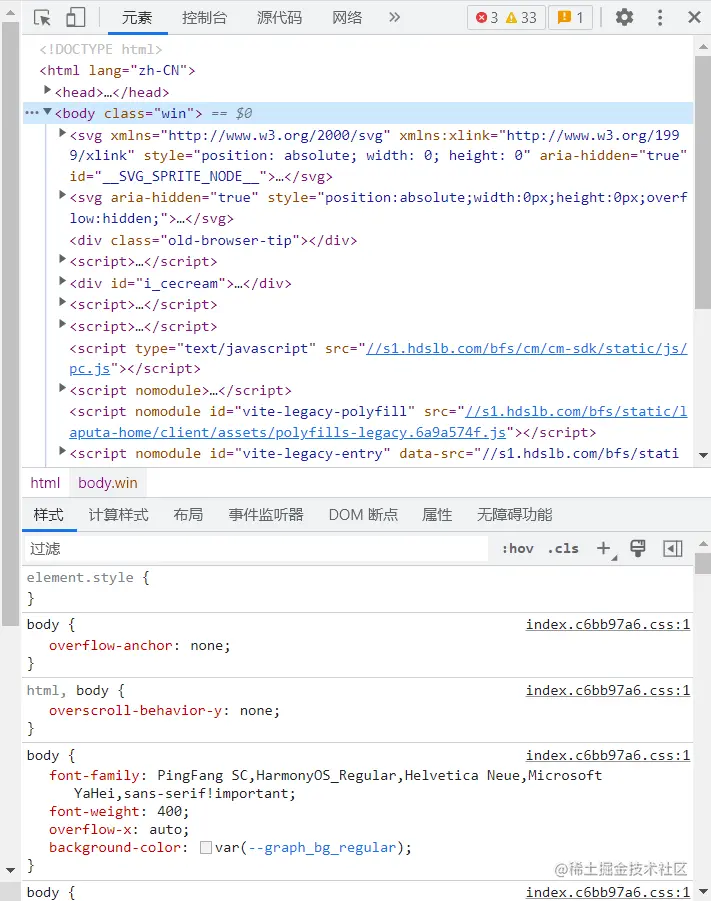Click the ellipsis actions on body row
The width and height of the screenshot is (711, 901).
pyautogui.click(x=32, y=113)
